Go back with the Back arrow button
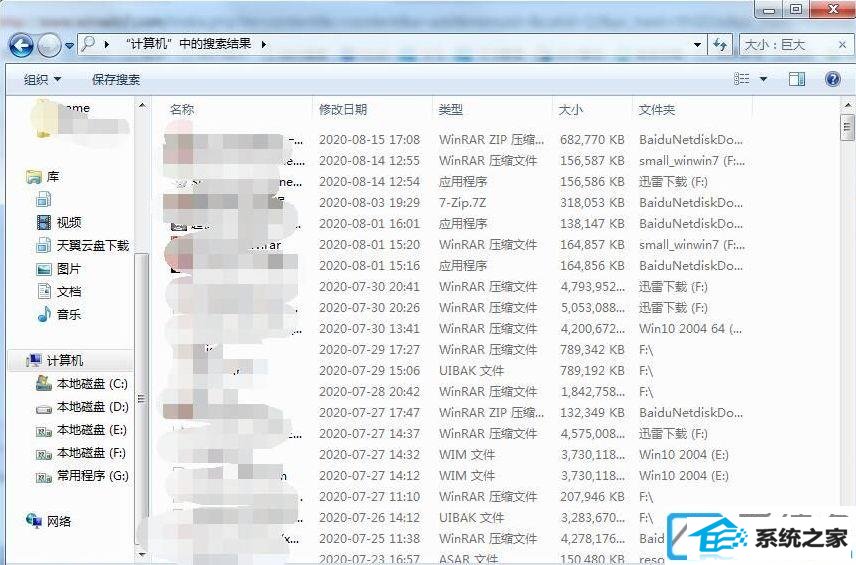 tap(21, 45)
